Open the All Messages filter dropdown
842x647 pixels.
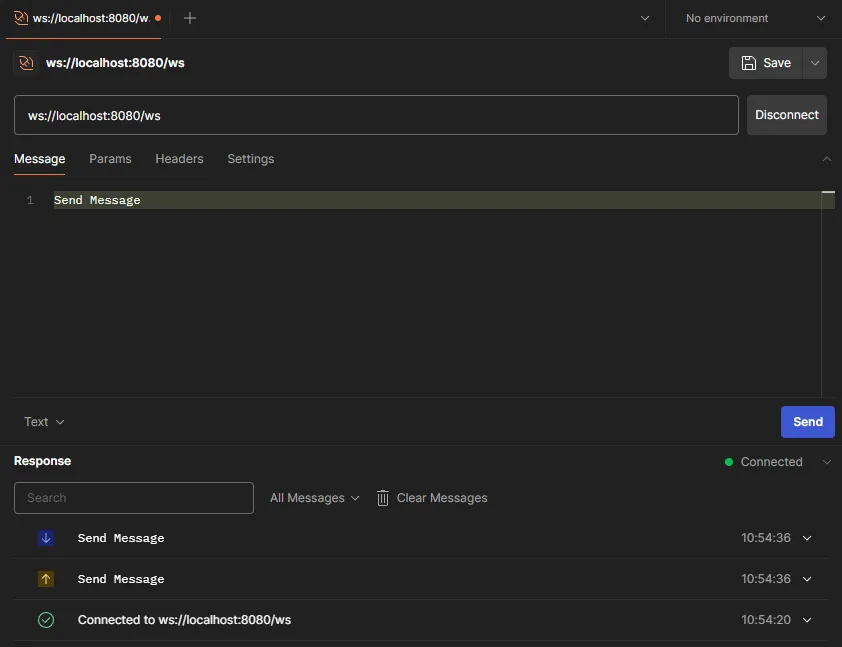[314, 498]
